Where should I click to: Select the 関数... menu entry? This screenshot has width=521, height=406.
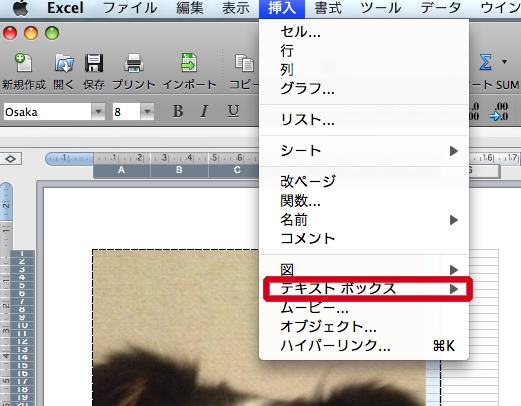click(x=300, y=201)
